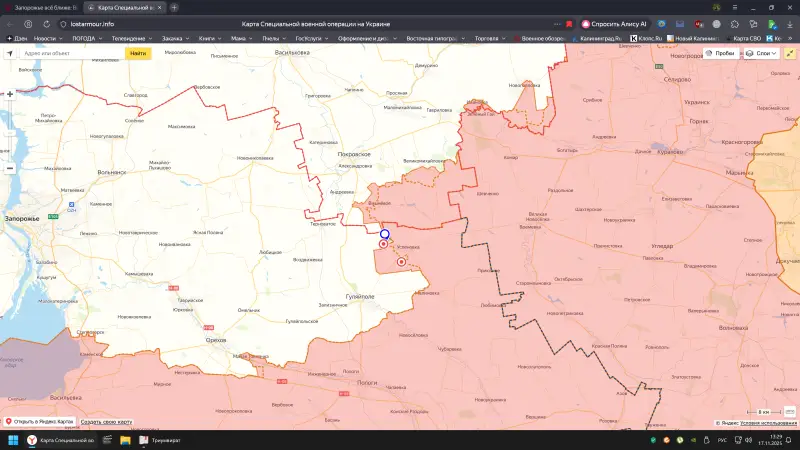Click the map zoom out minus button

[x=10, y=167]
